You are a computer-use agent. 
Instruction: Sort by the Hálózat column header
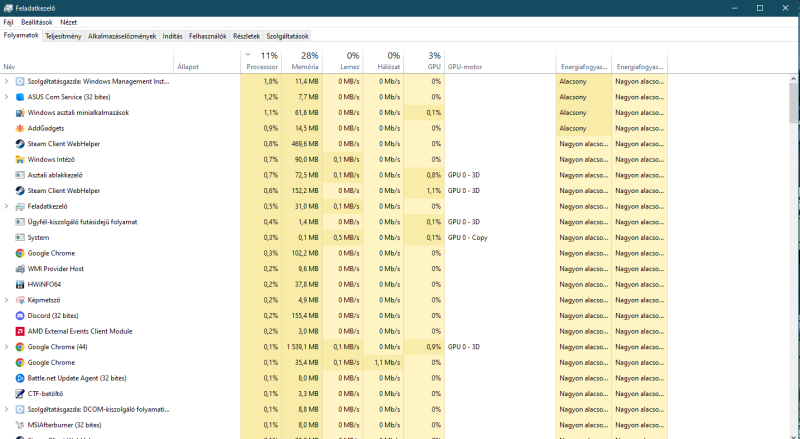click(384, 61)
